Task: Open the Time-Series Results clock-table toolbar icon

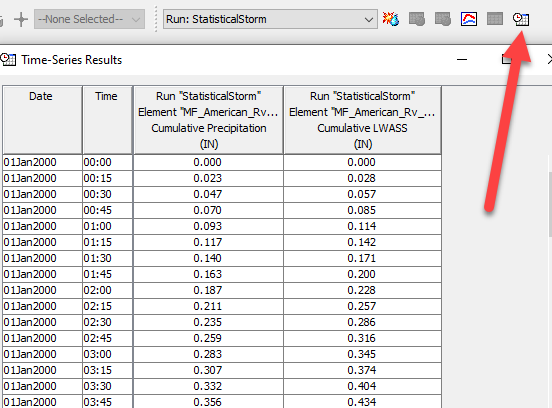Action: [x=521, y=19]
